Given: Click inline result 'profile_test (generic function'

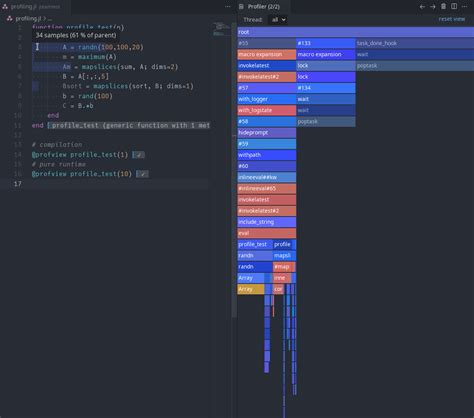Looking at the screenshot, I should pyautogui.click(x=129, y=125).
